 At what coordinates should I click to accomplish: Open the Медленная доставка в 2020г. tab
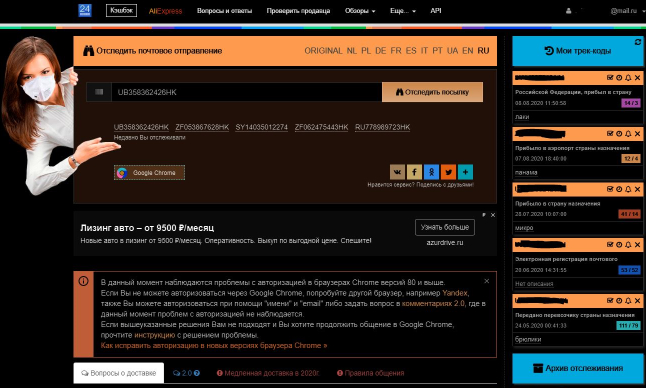268,373
